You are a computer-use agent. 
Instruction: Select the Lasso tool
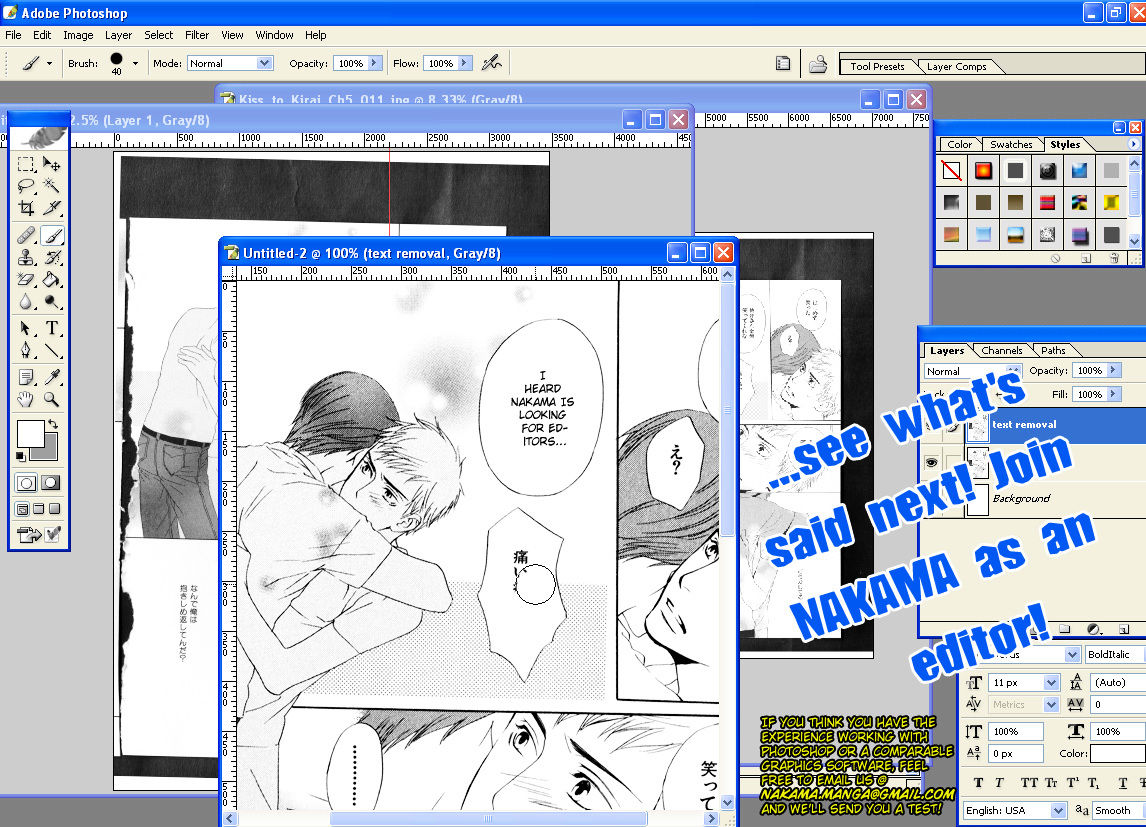coord(26,186)
